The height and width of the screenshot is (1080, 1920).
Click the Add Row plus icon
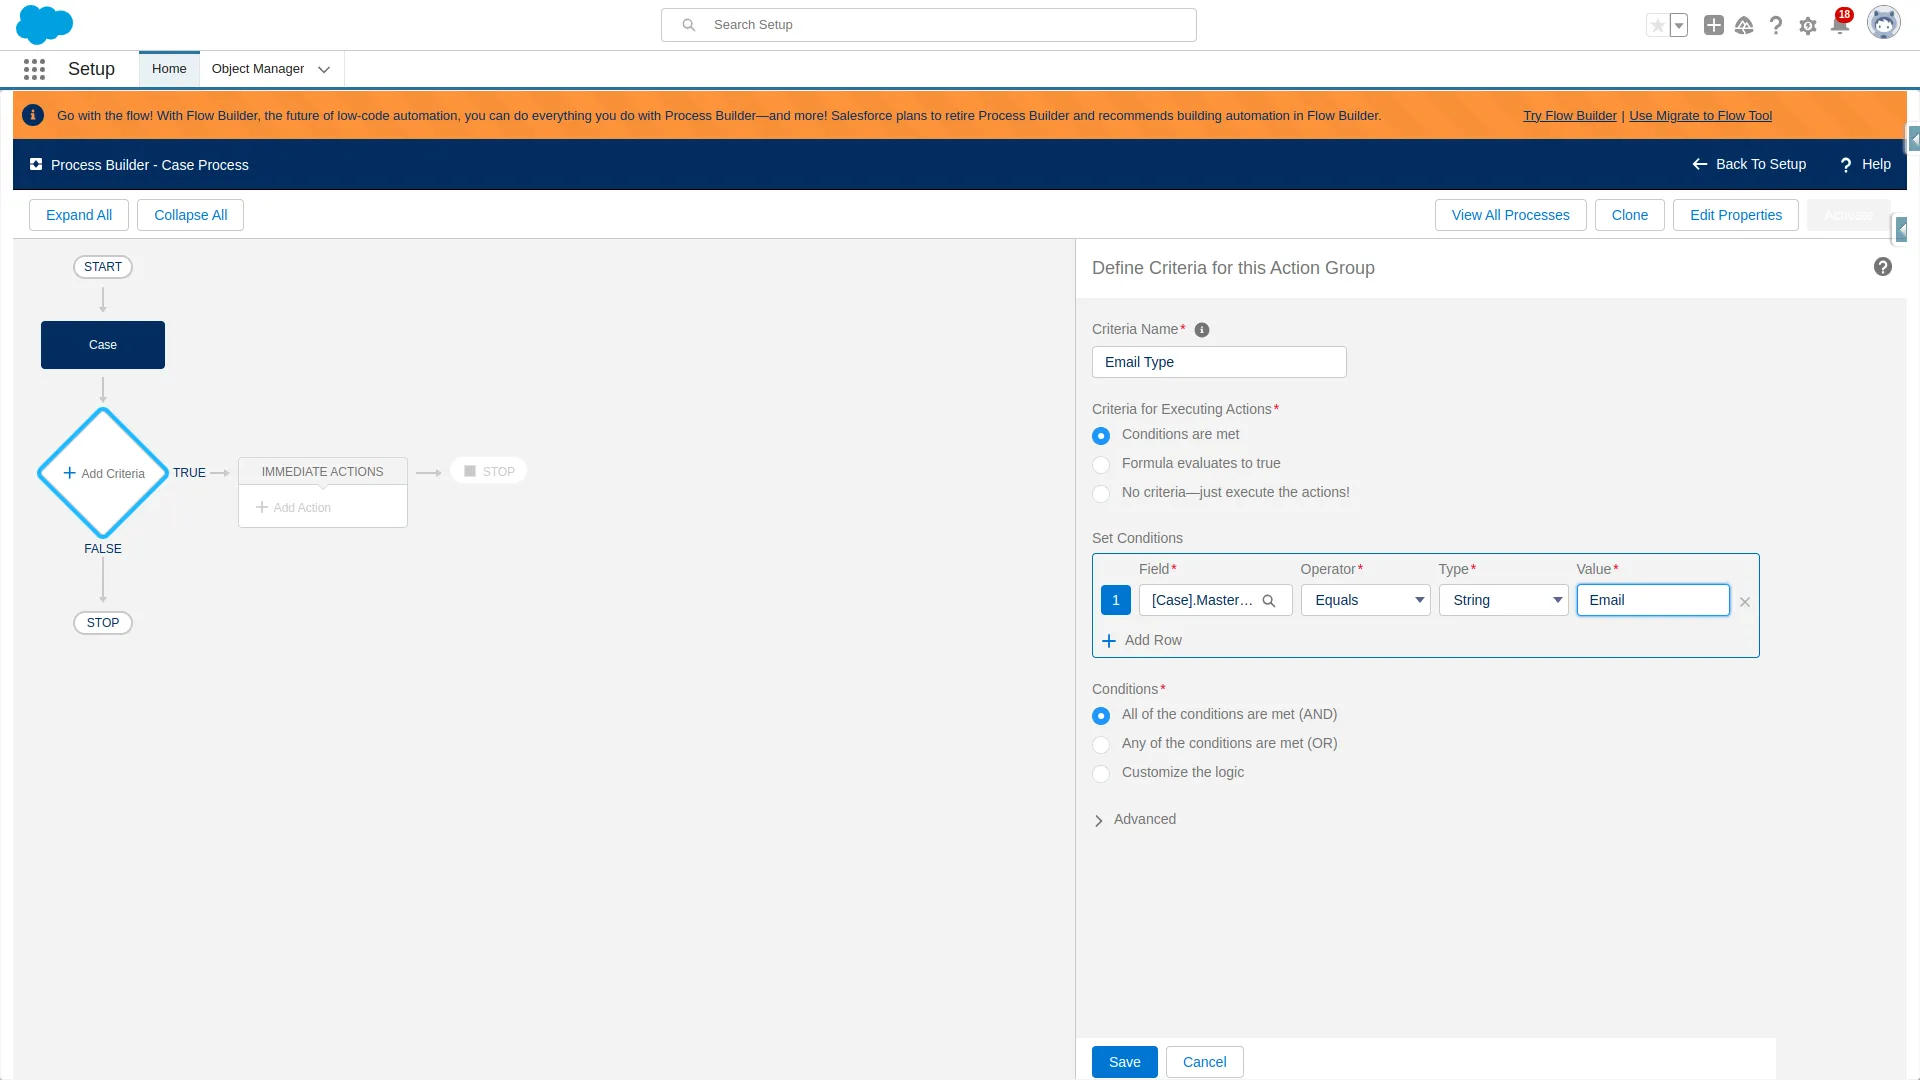(1108, 640)
